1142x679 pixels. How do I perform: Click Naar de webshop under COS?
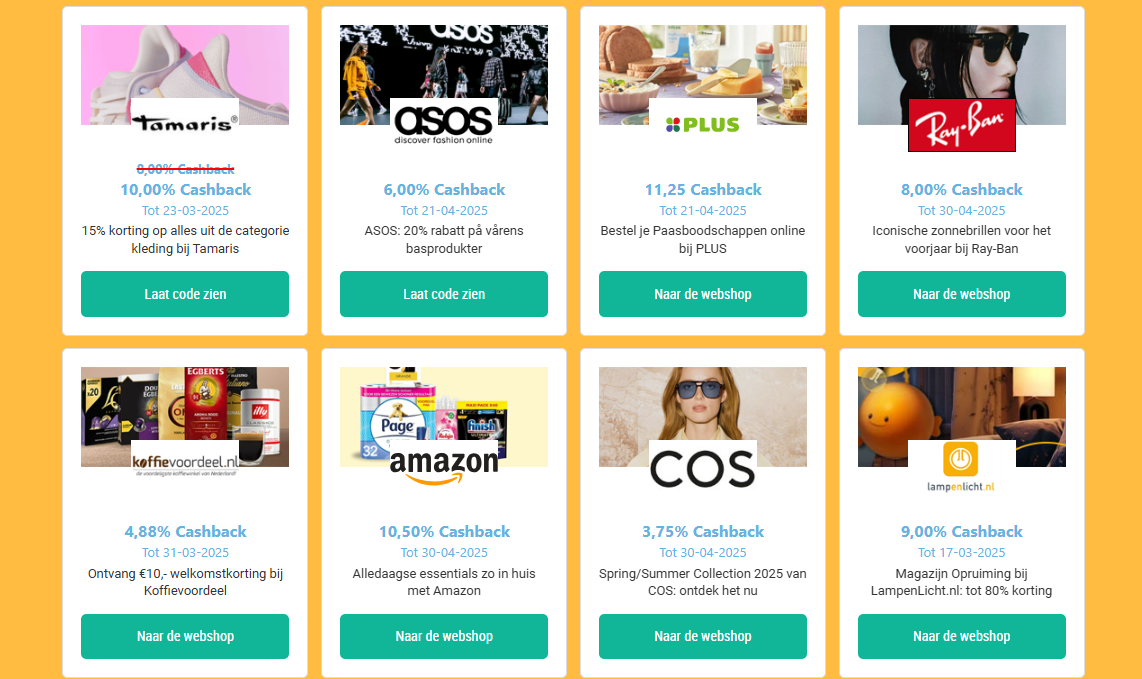click(703, 636)
